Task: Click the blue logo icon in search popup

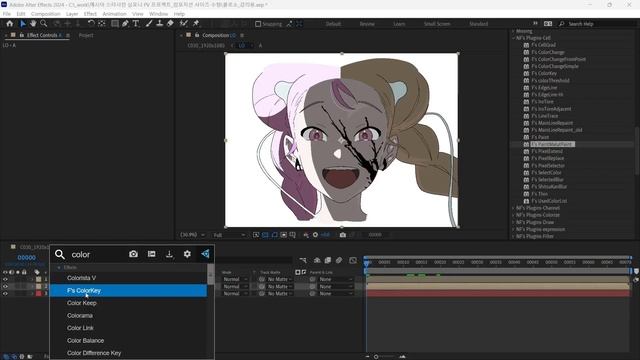Action: coord(205,254)
